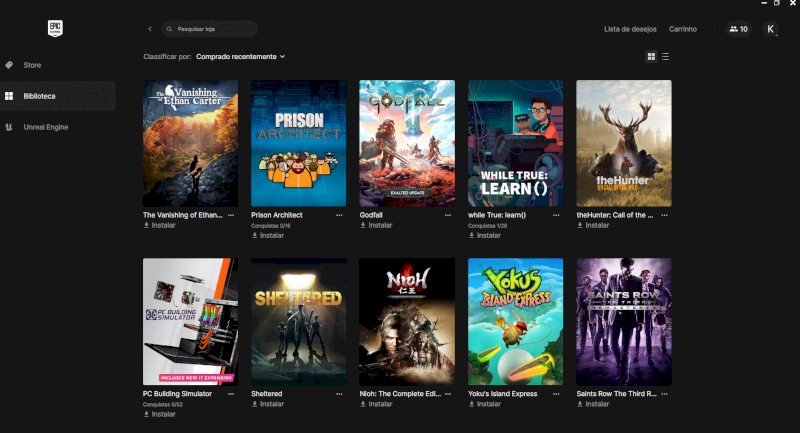Open more options for Prison Architect
Screen dimensions: 800x433
(339, 215)
